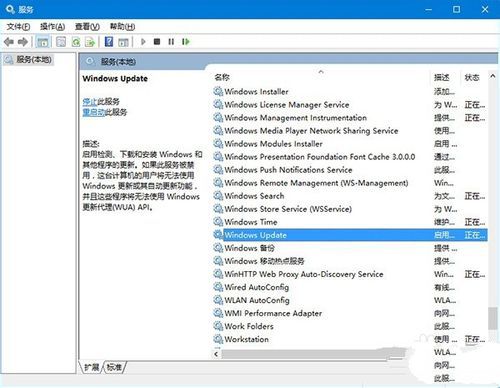Refresh the services list via toolbar
500x388 pixels.
[x=76, y=42]
